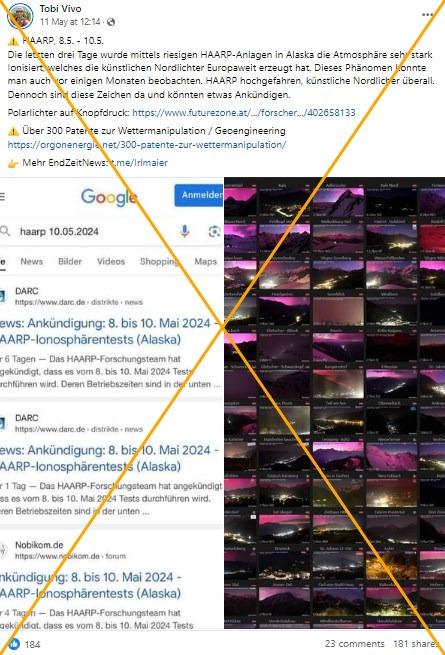Open the 23 comments link

pyautogui.click(x=354, y=644)
